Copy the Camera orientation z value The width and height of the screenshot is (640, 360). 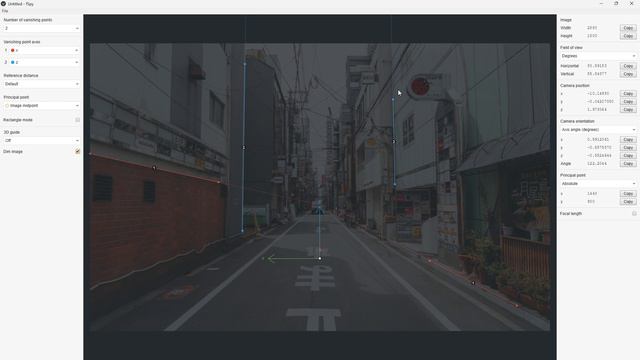tap(628, 156)
